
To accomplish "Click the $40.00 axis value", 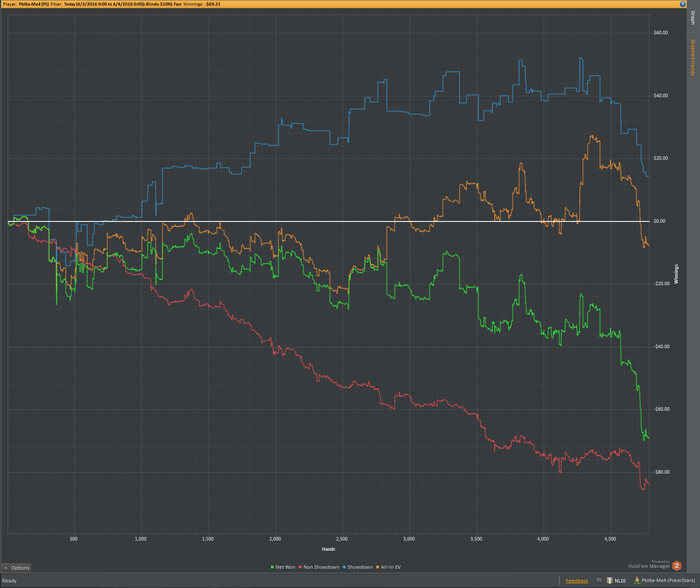I will [661, 96].
